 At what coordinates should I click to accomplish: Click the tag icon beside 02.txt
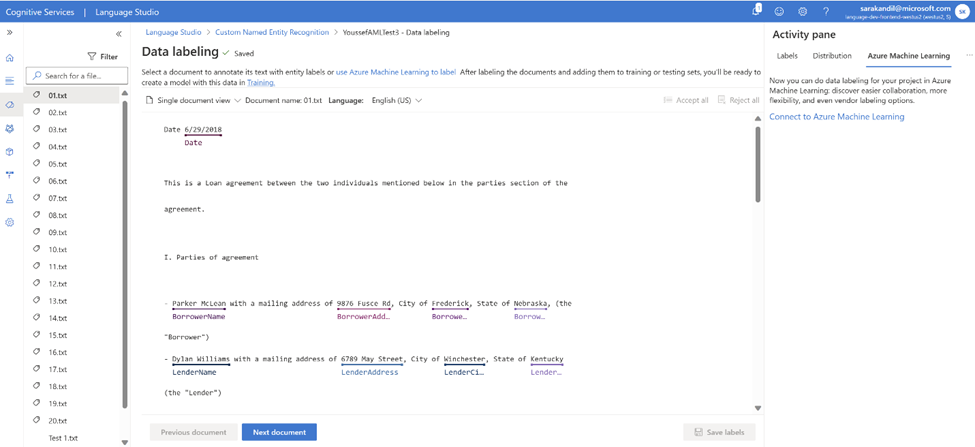click(x=36, y=113)
